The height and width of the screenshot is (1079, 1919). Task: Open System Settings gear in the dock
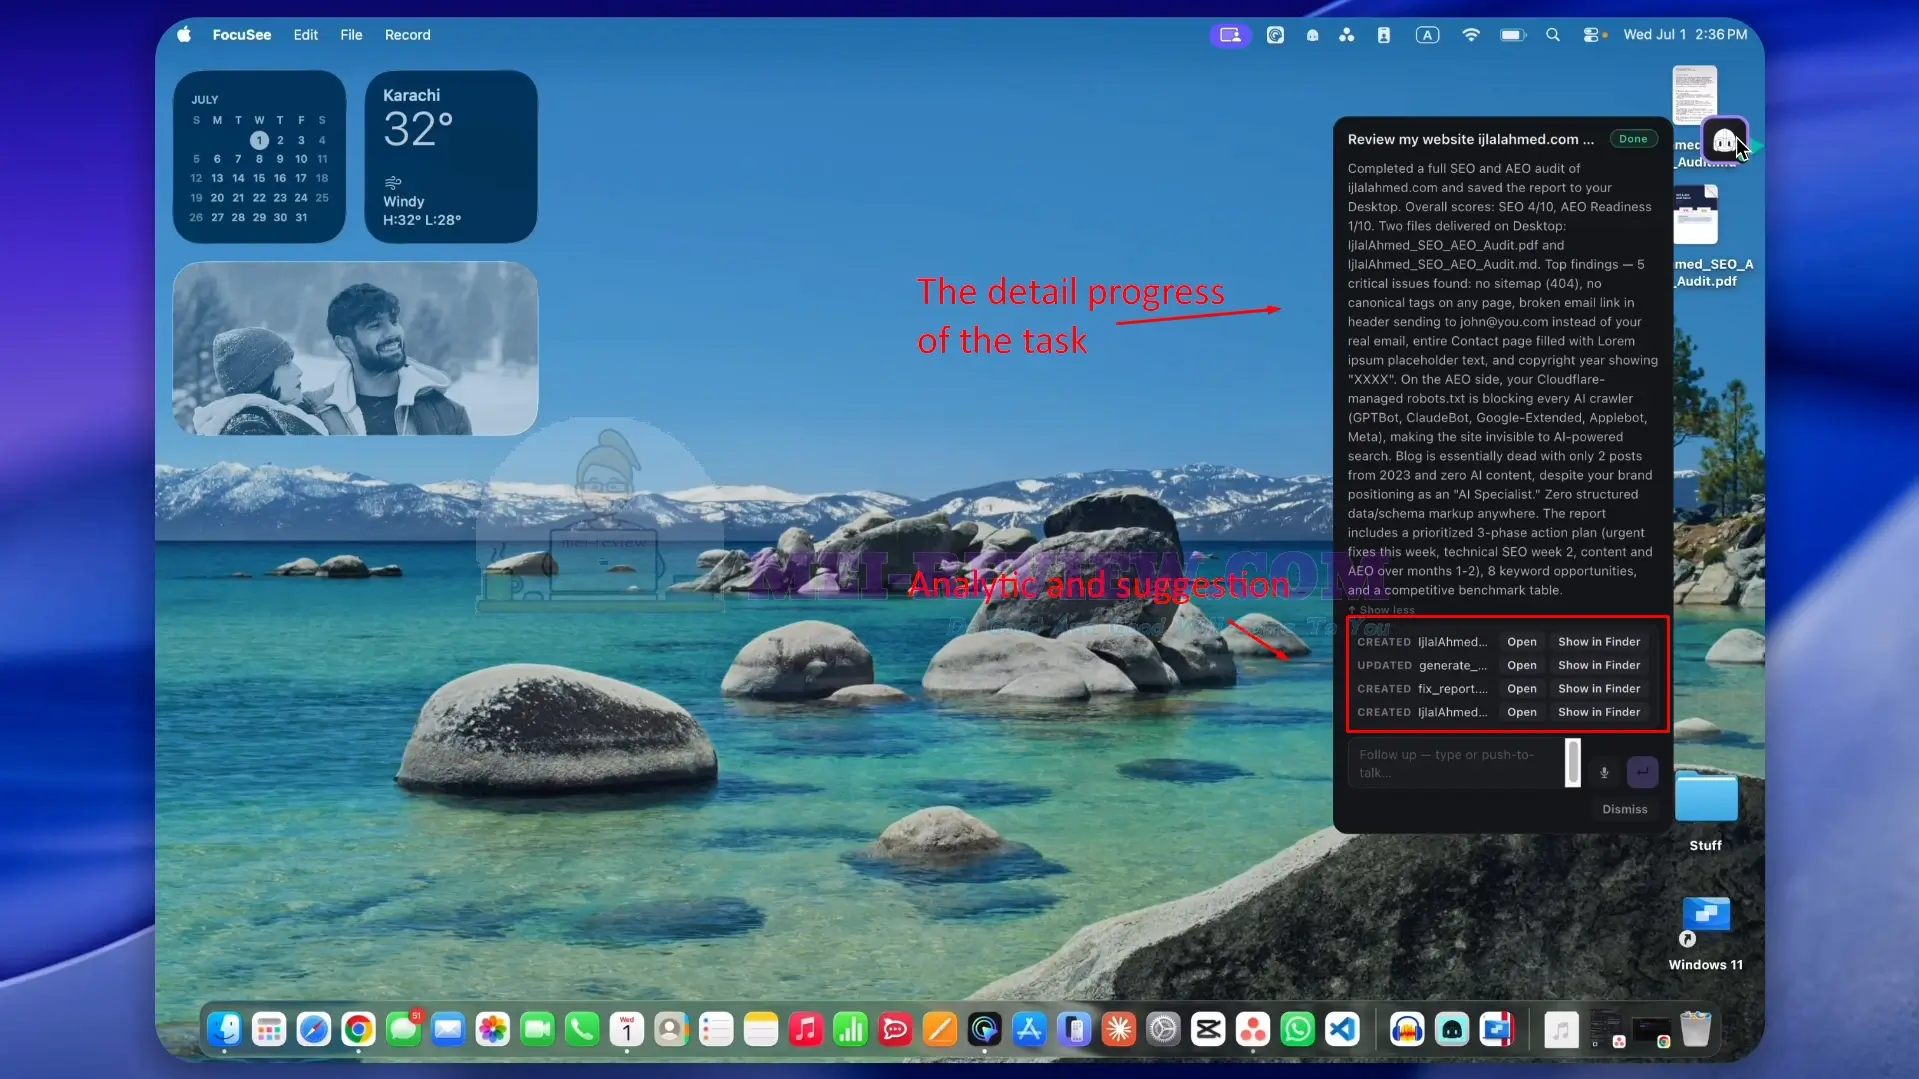[1163, 1029]
